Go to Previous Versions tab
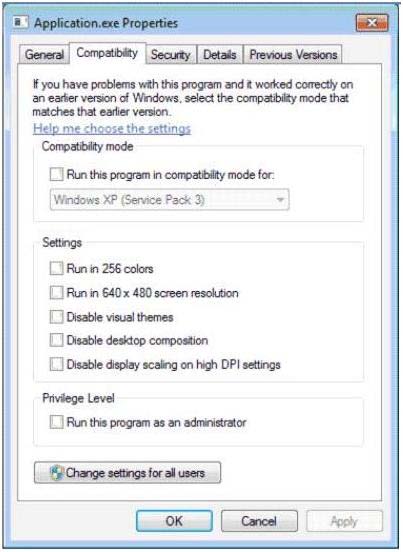This screenshot has height=552, width=403. 293,55
